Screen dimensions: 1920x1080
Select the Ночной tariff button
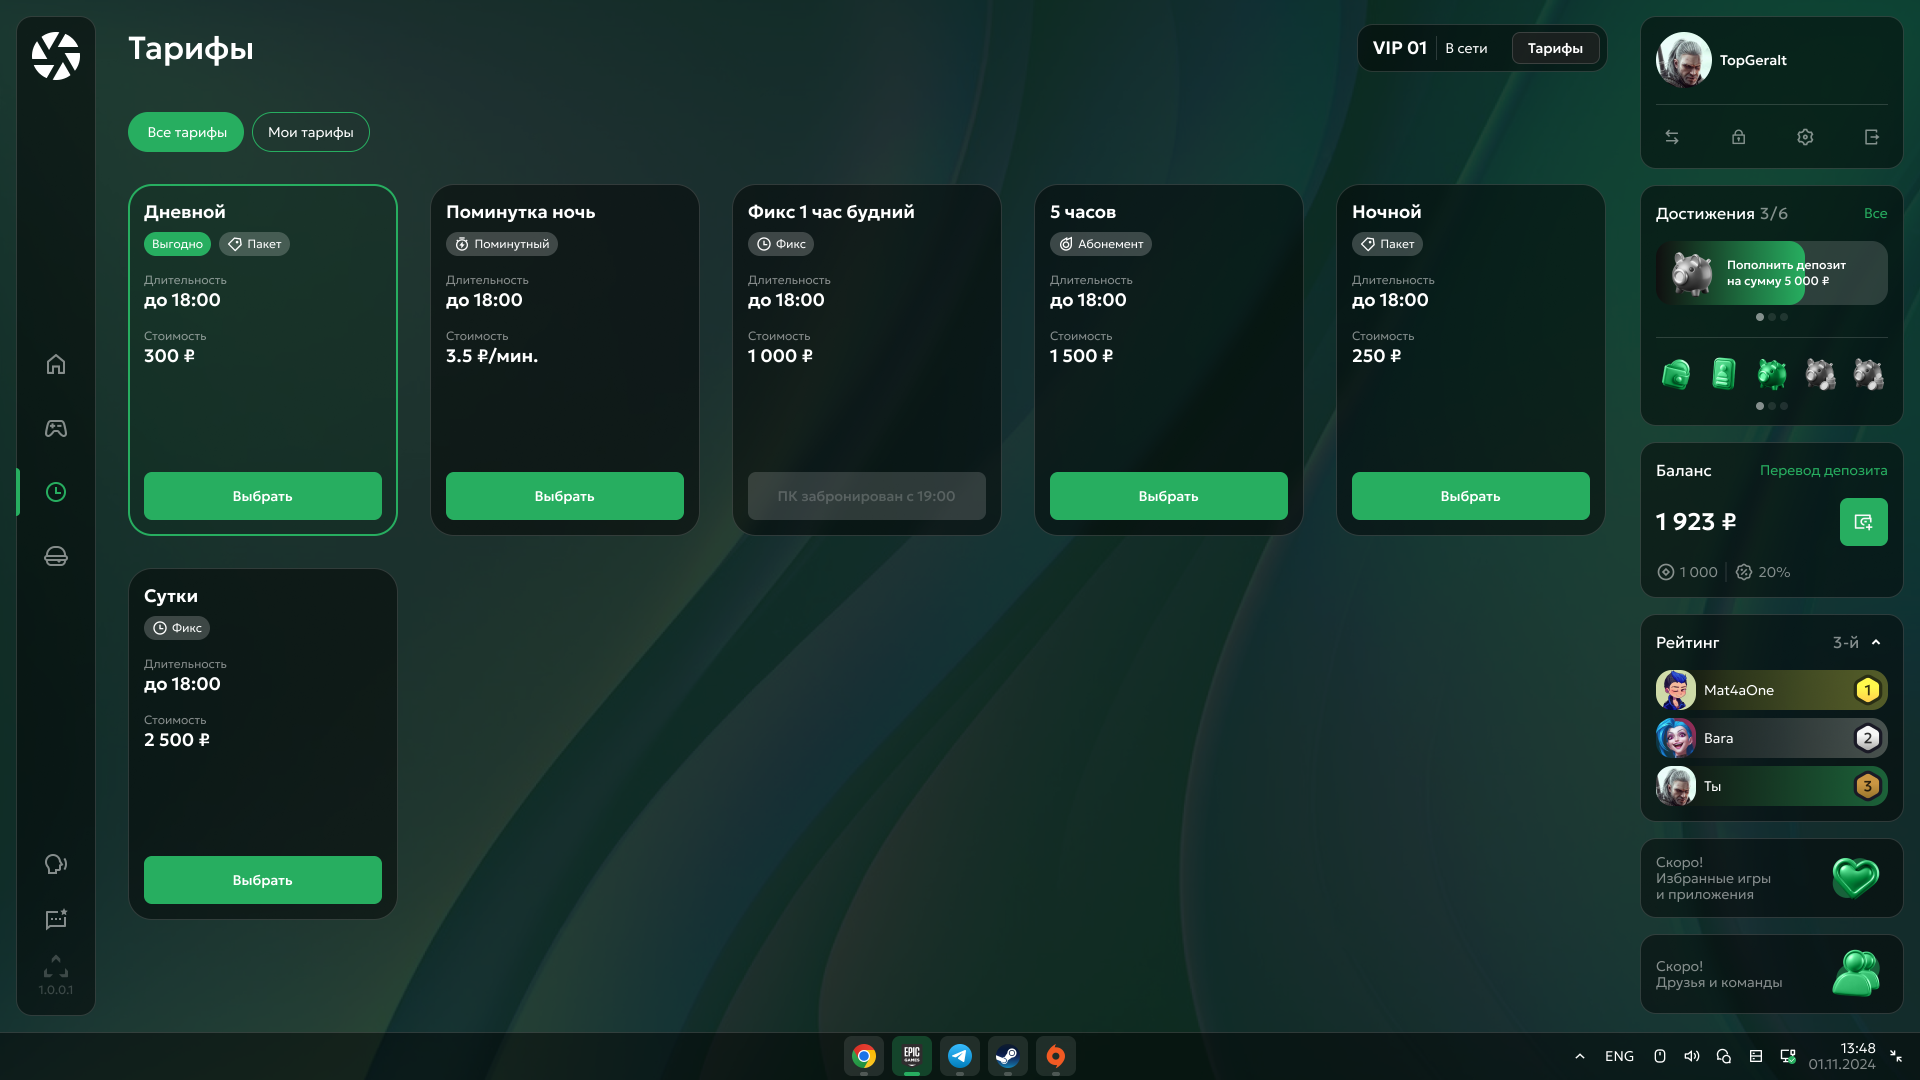[x=1470, y=496]
